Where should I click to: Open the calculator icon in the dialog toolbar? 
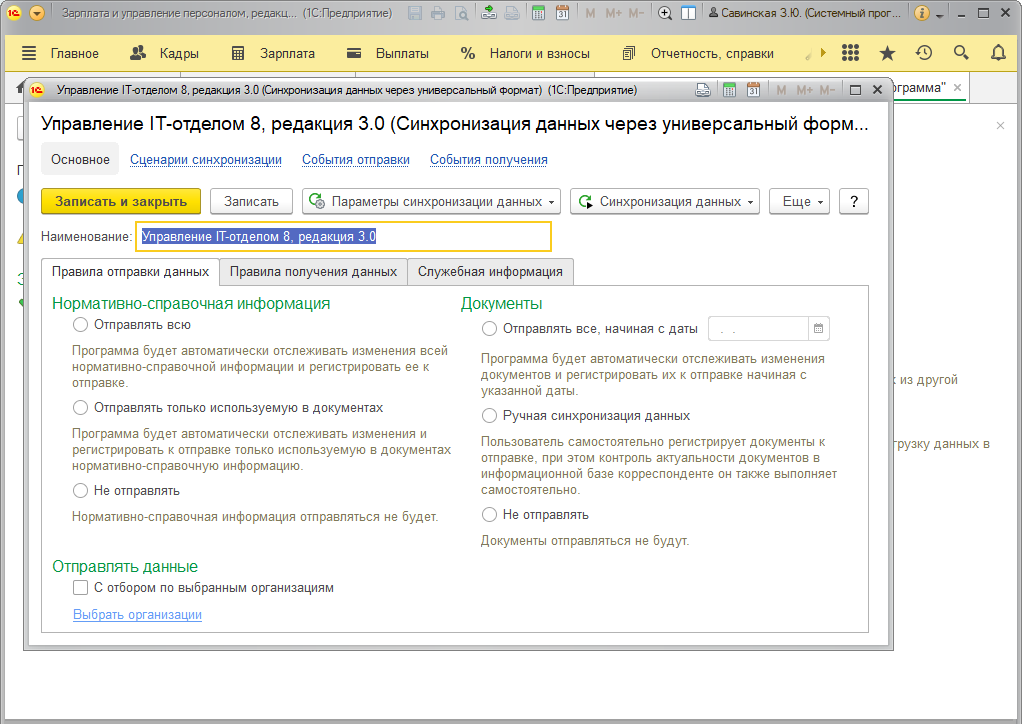click(730, 89)
